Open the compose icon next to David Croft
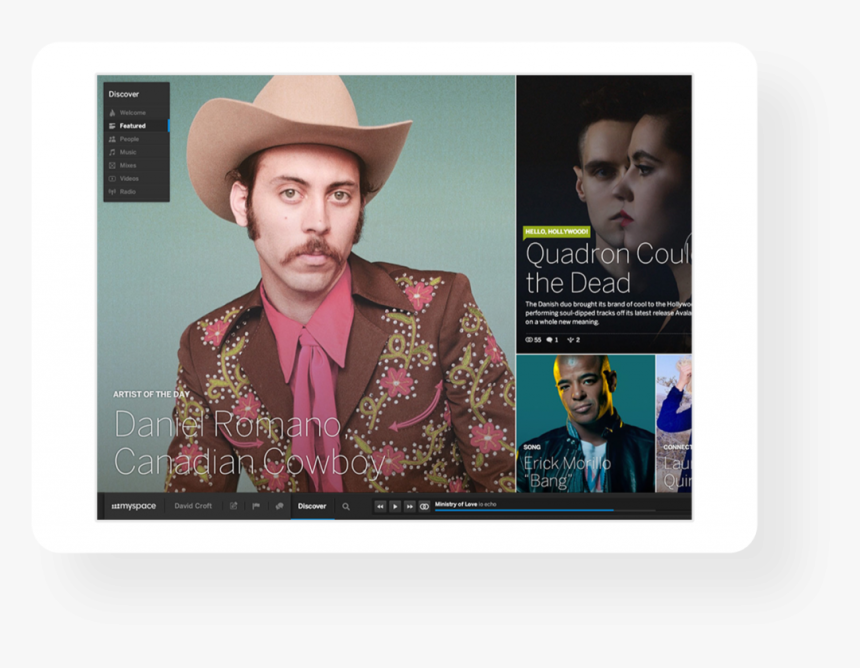 232,507
